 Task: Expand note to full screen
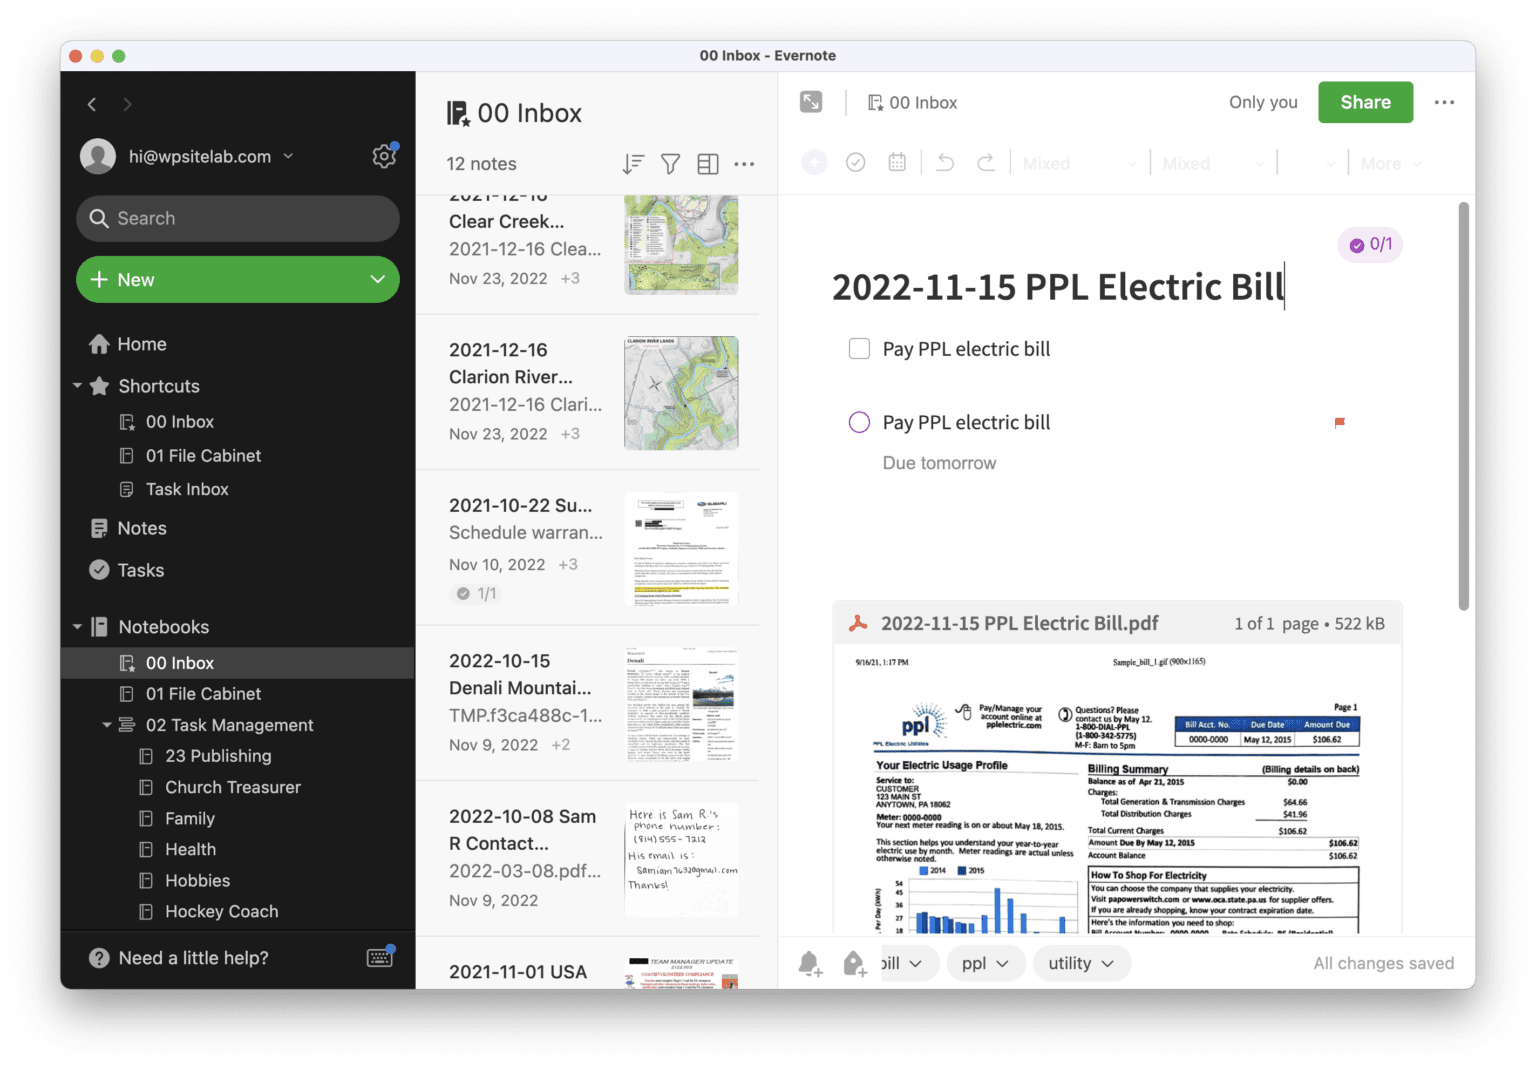click(x=811, y=102)
